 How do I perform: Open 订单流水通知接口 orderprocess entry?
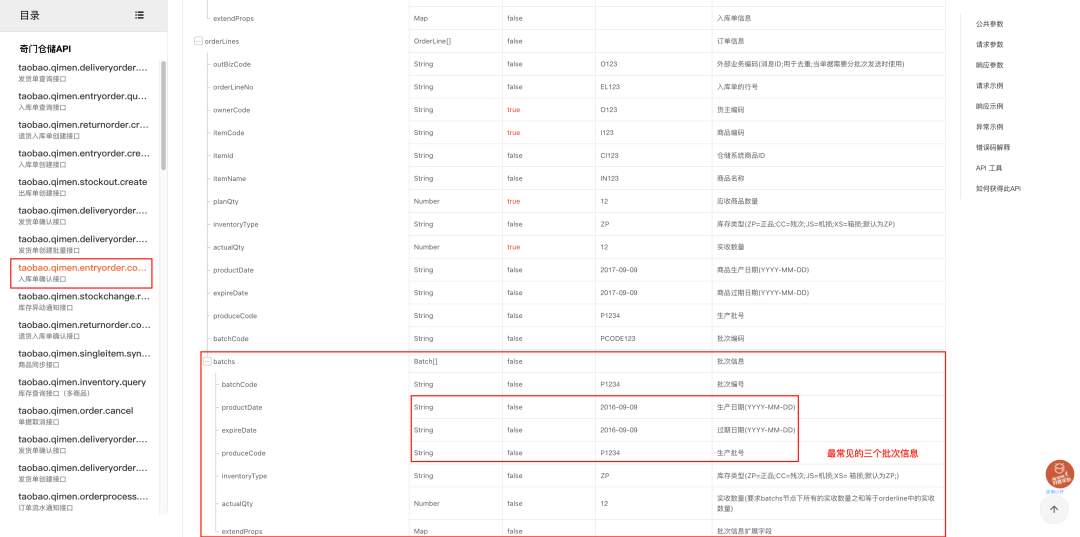tap(83, 501)
